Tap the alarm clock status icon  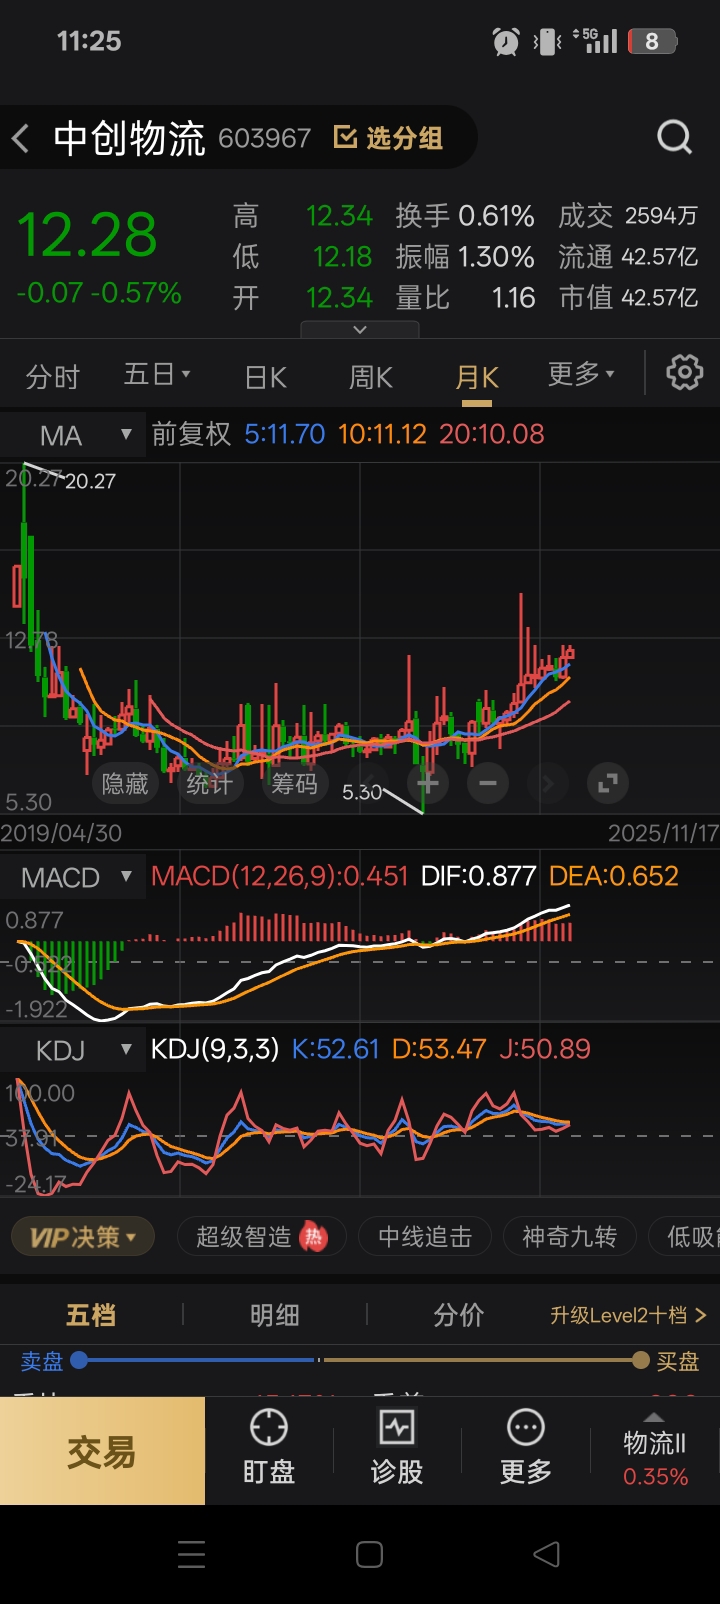click(506, 42)
